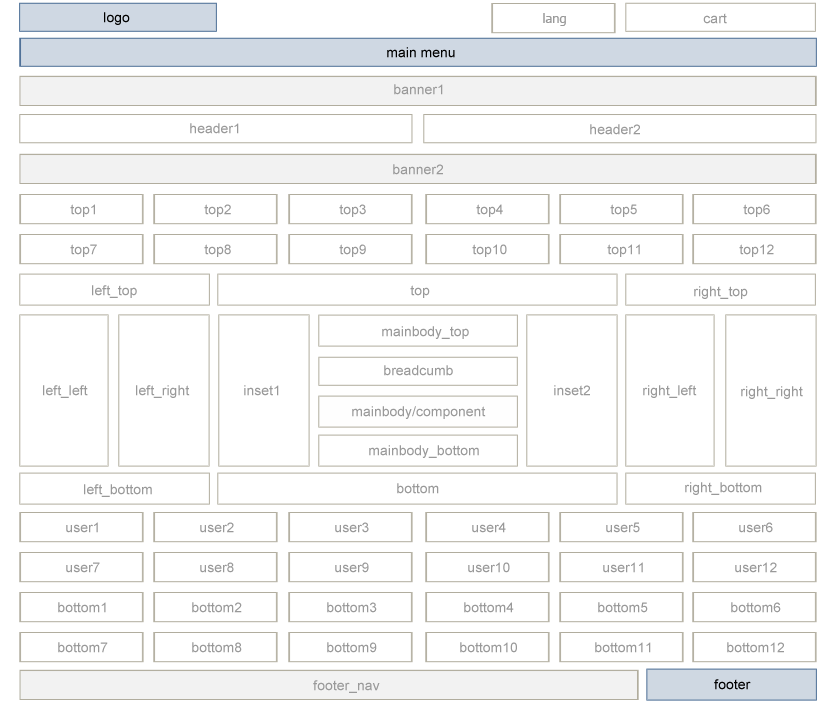
Task: Select the tall column at the far right of the mainbody row
Action: coord(770,391)
